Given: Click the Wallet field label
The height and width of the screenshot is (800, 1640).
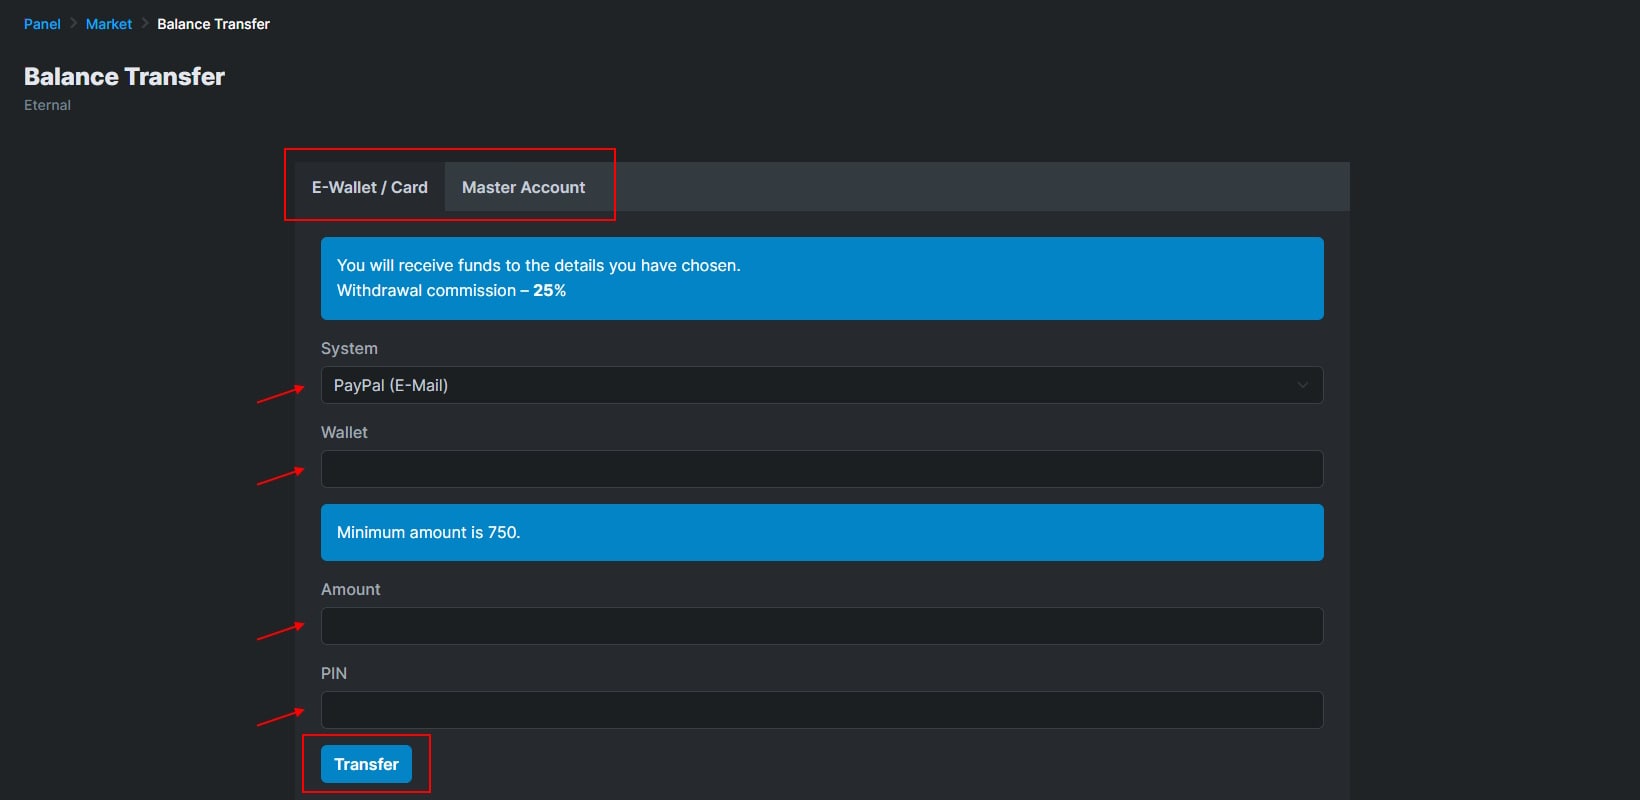Looking at the screenshot, I should (344, 432).
